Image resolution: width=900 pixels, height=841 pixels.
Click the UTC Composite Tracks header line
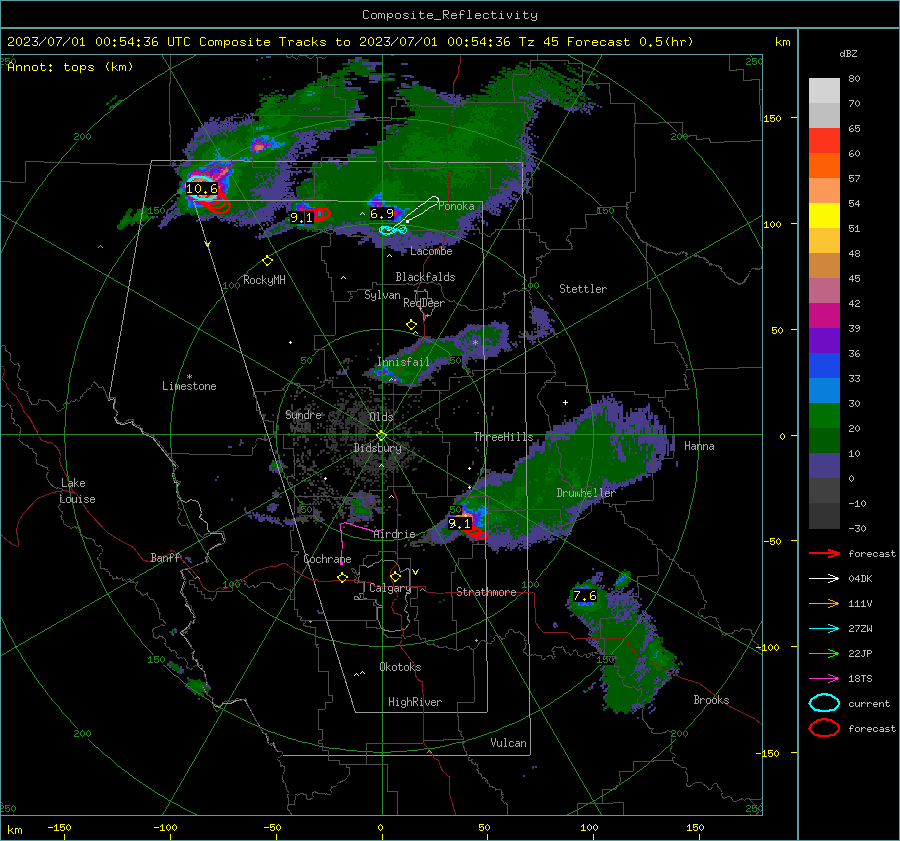350,42
